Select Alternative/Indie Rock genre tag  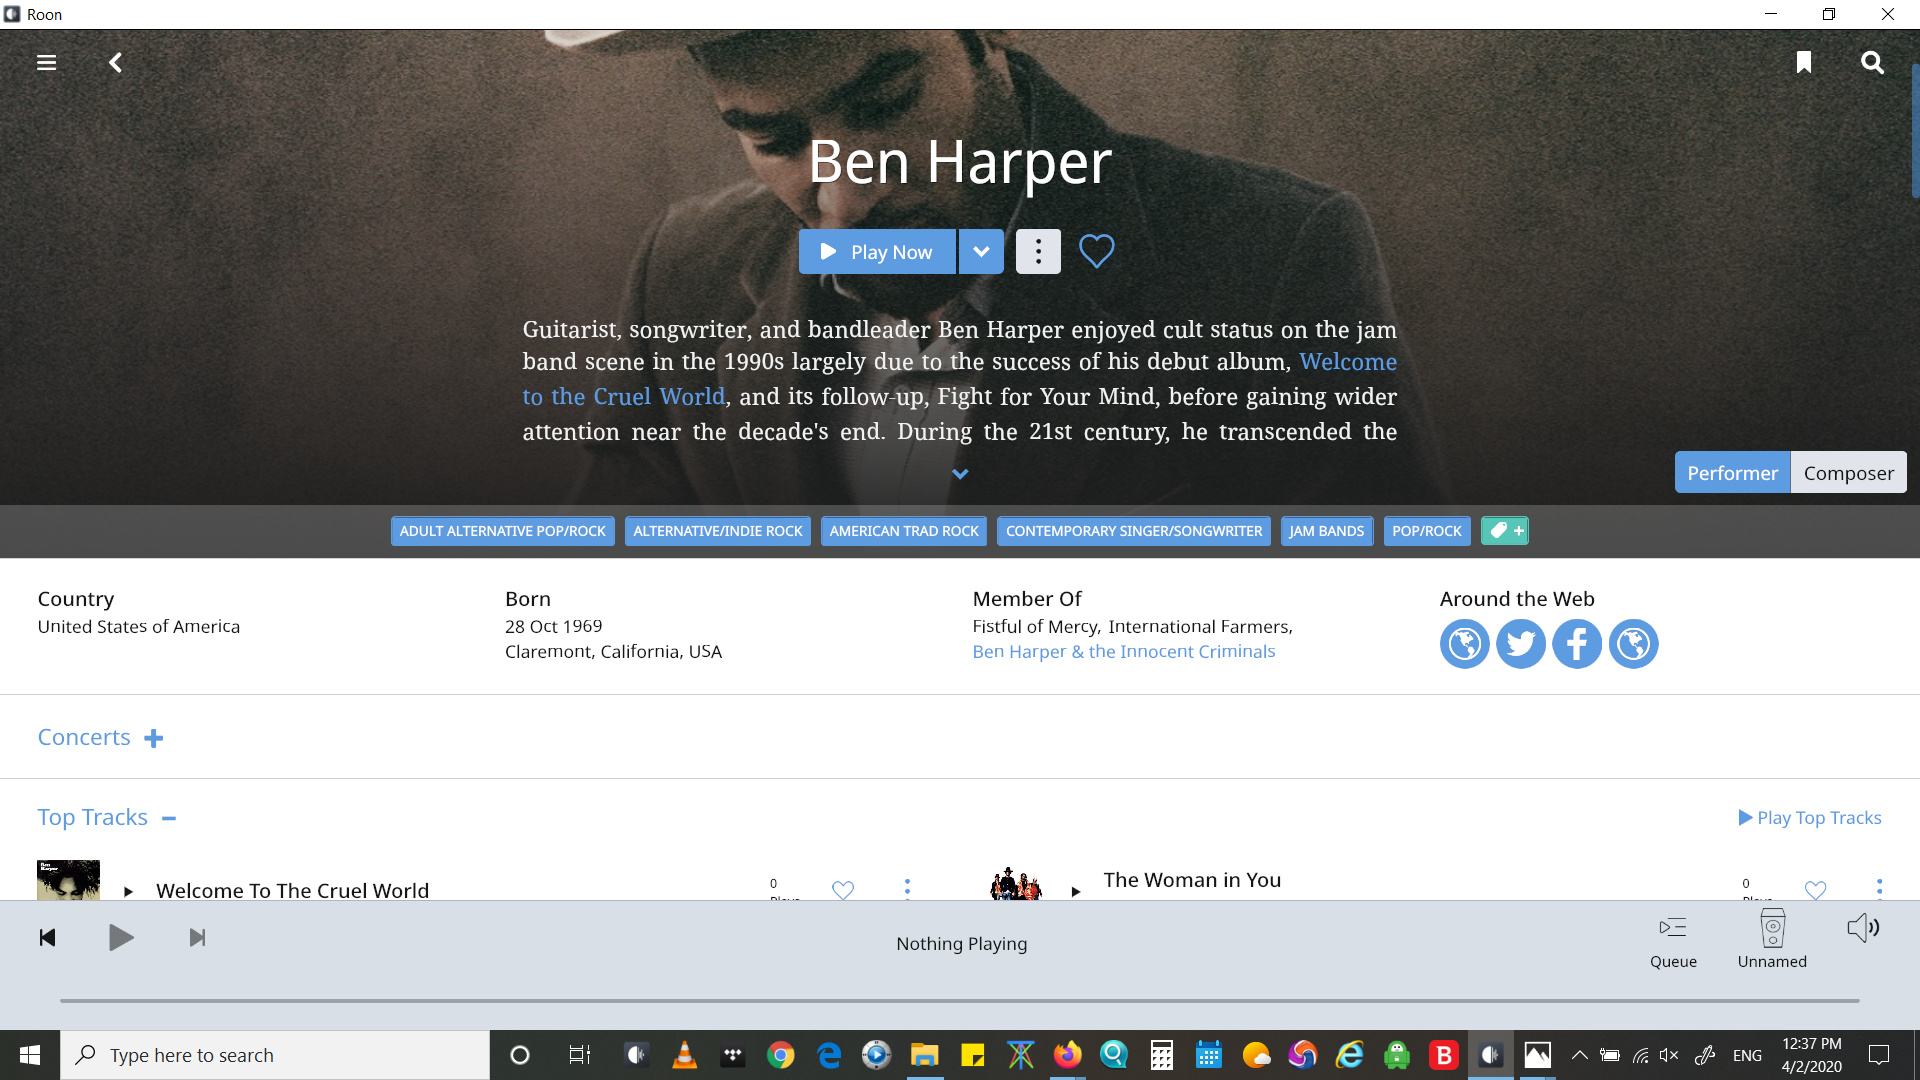(x=718, y=531)
